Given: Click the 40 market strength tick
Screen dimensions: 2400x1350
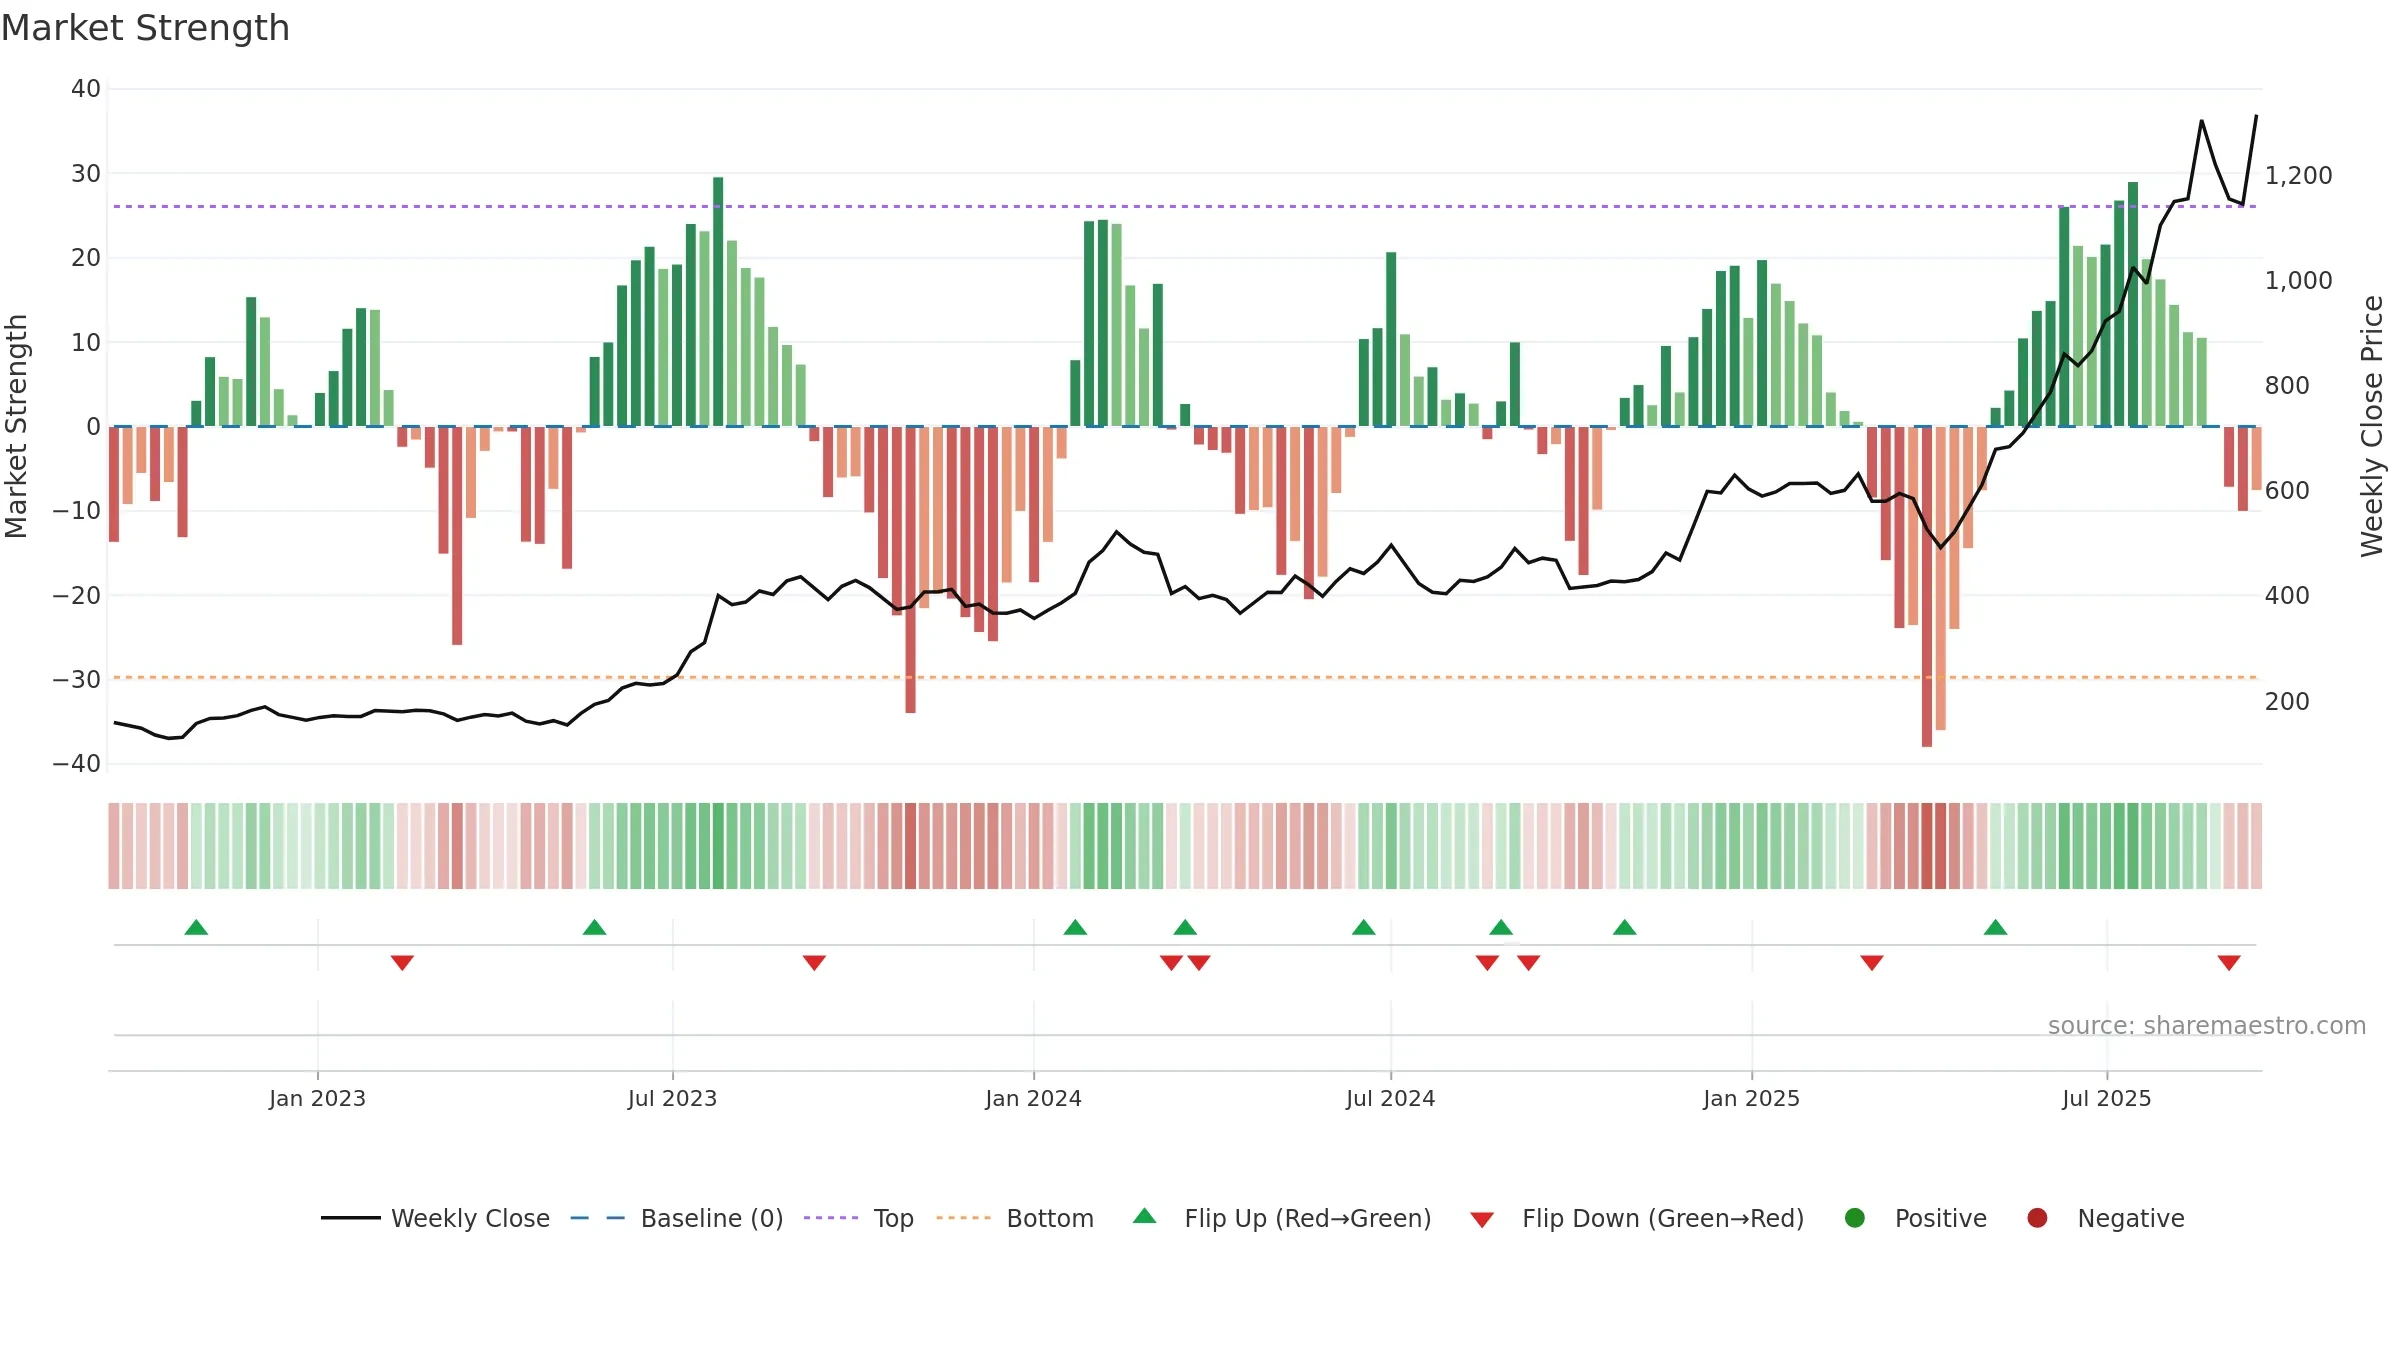Looking at the screenshot, I should (86, 89).
